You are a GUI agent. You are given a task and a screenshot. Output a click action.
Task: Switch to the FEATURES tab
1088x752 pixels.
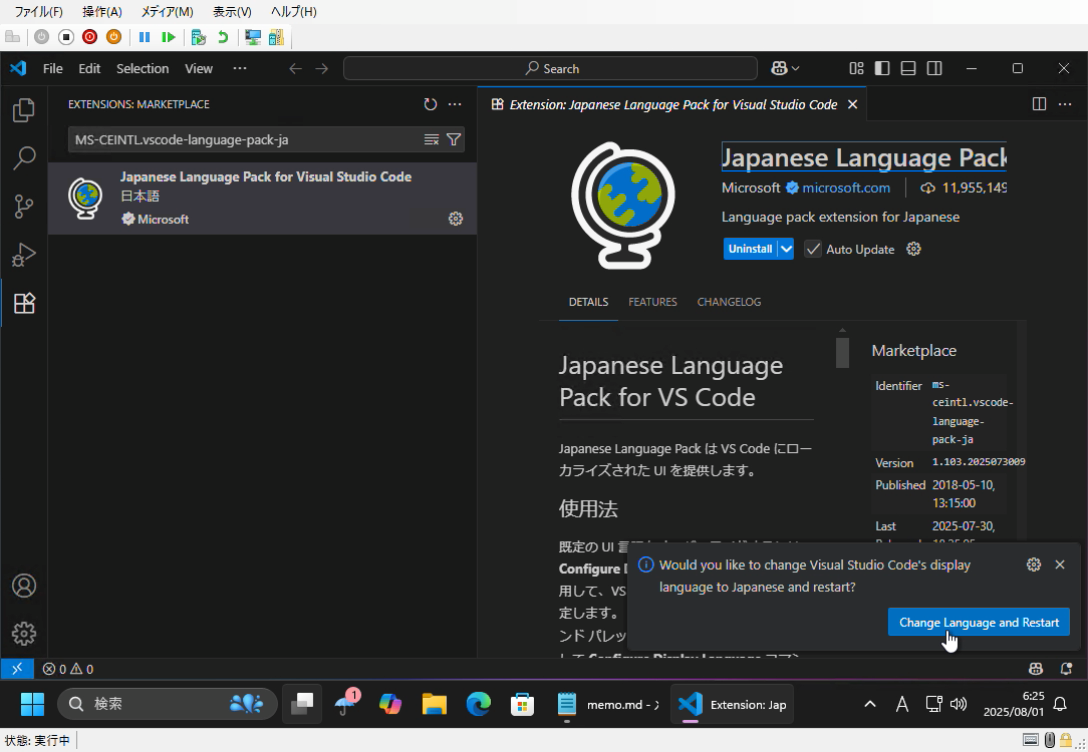click(x=652, y=302)
